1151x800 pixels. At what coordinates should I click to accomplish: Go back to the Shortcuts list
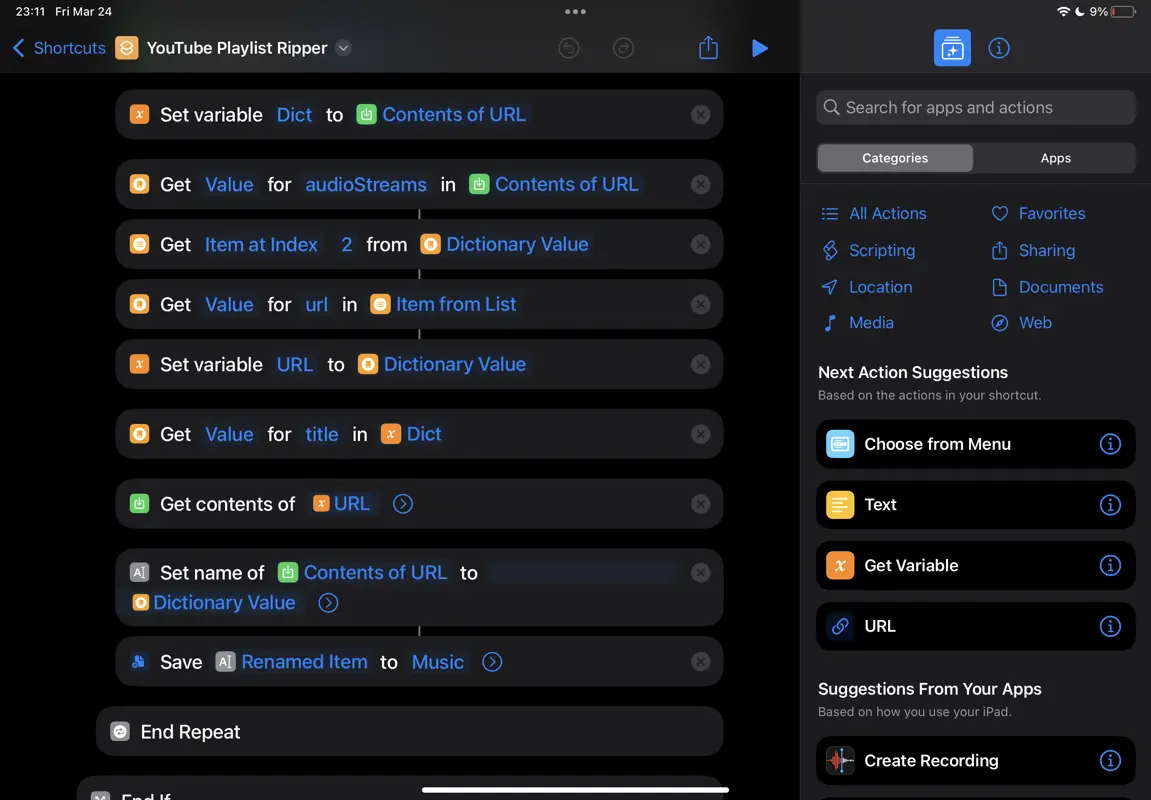click(58, 47)
